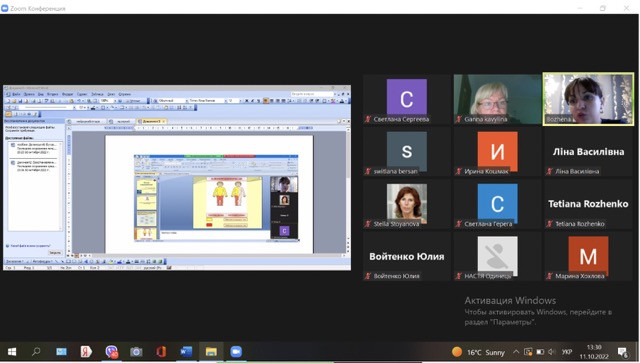Screen dimensions: 640x363
Task: Open the 16°C Sunny weather widget
Action: click(478, 352)
